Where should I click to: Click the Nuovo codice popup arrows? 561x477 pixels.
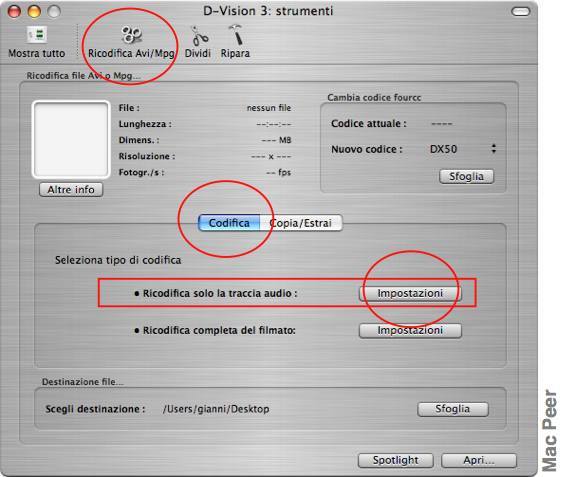click(x=494, y=149)
